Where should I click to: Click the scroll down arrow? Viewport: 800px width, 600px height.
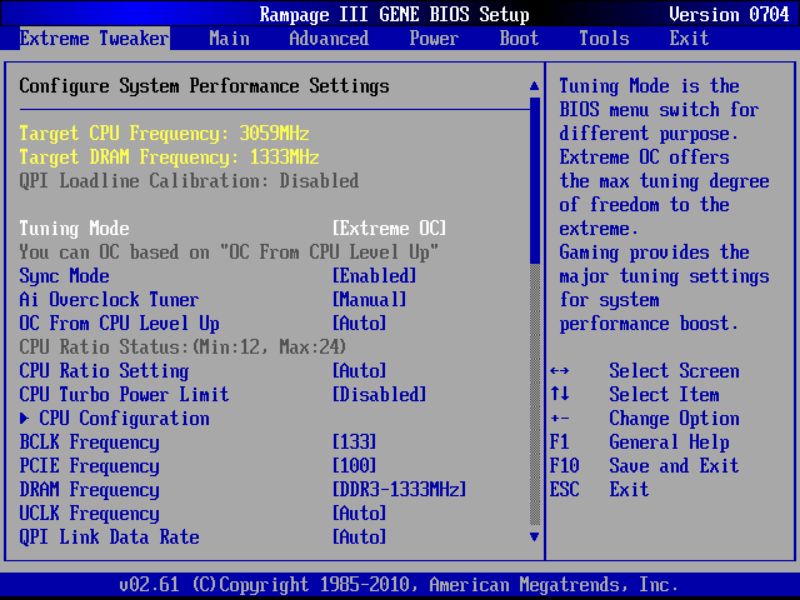pos(534,537)
